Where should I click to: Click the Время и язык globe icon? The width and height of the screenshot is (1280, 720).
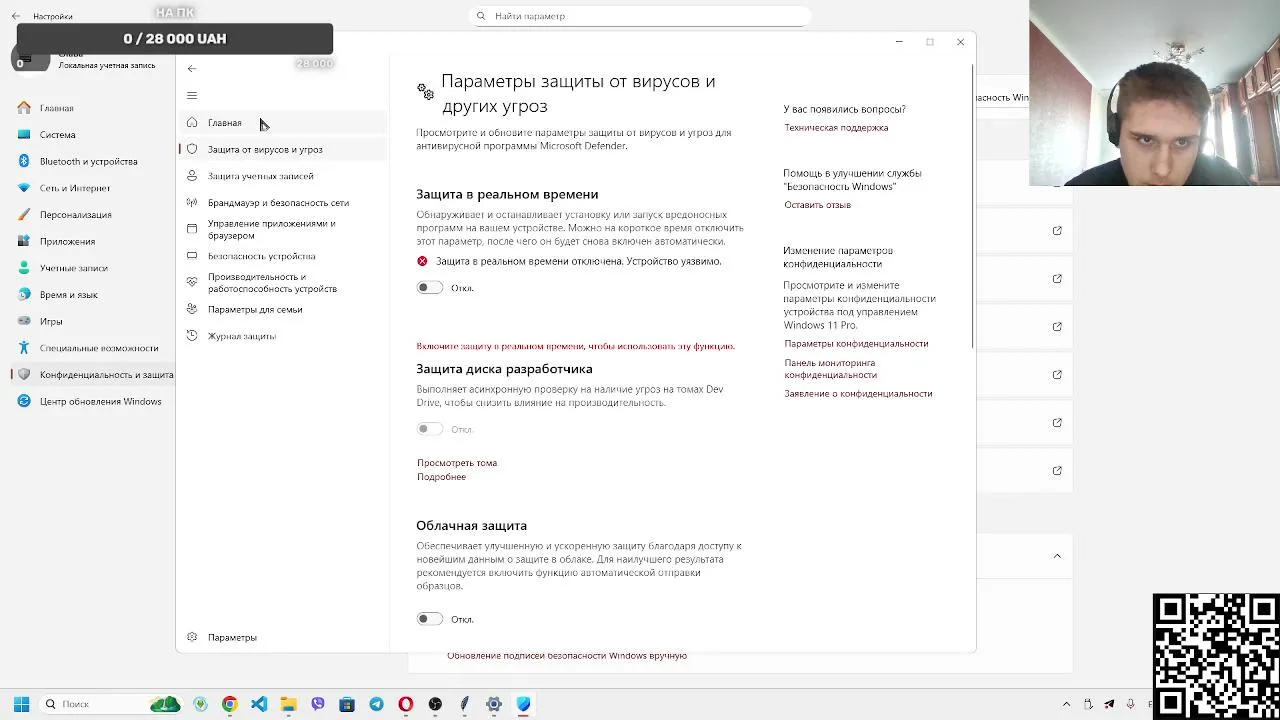(x=24, y=294)
